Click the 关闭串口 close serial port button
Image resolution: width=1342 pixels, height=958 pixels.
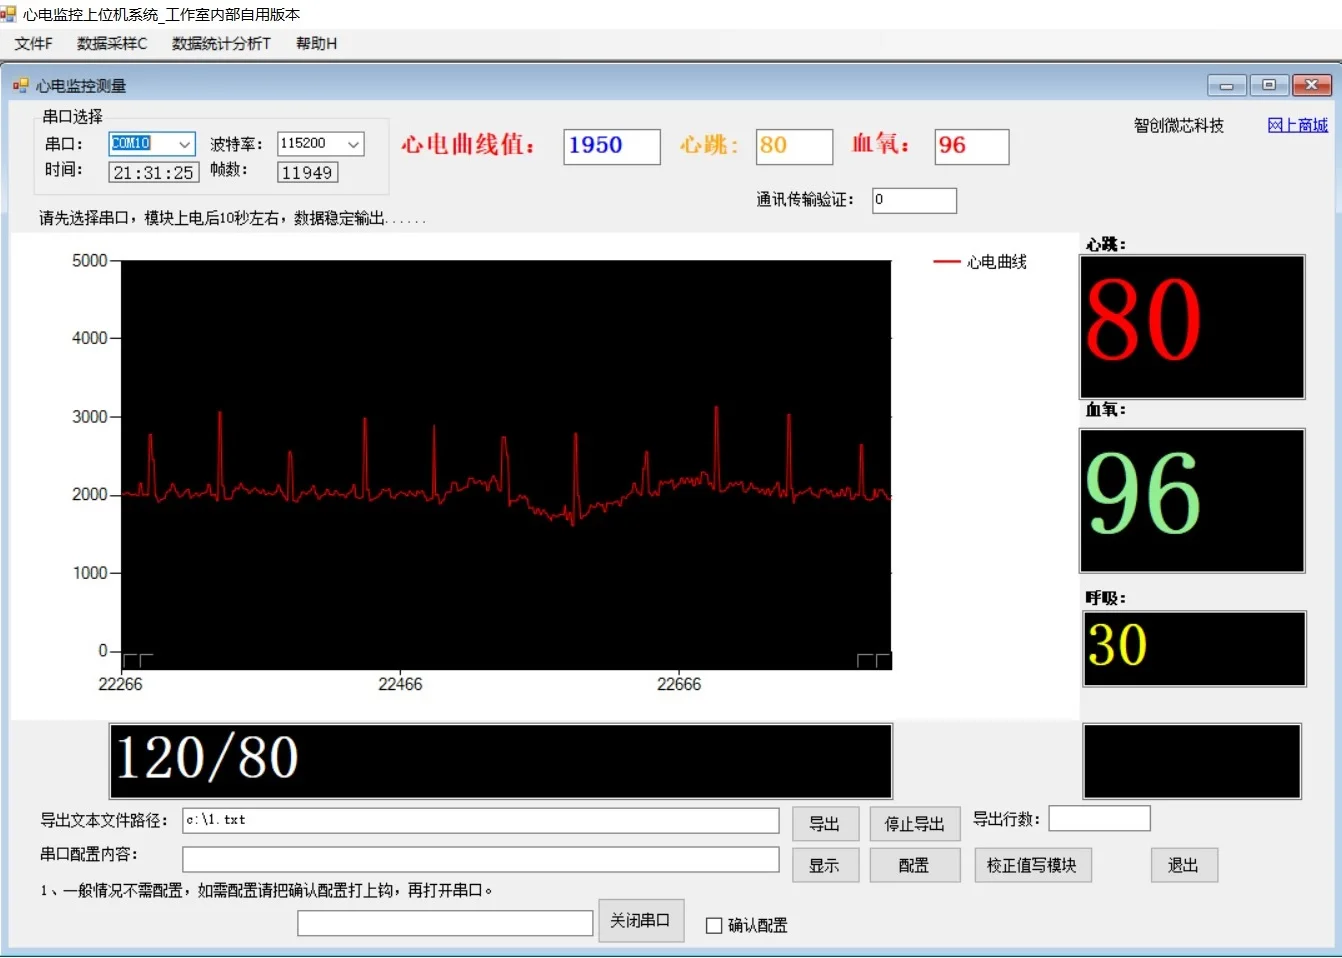(641, 920)
